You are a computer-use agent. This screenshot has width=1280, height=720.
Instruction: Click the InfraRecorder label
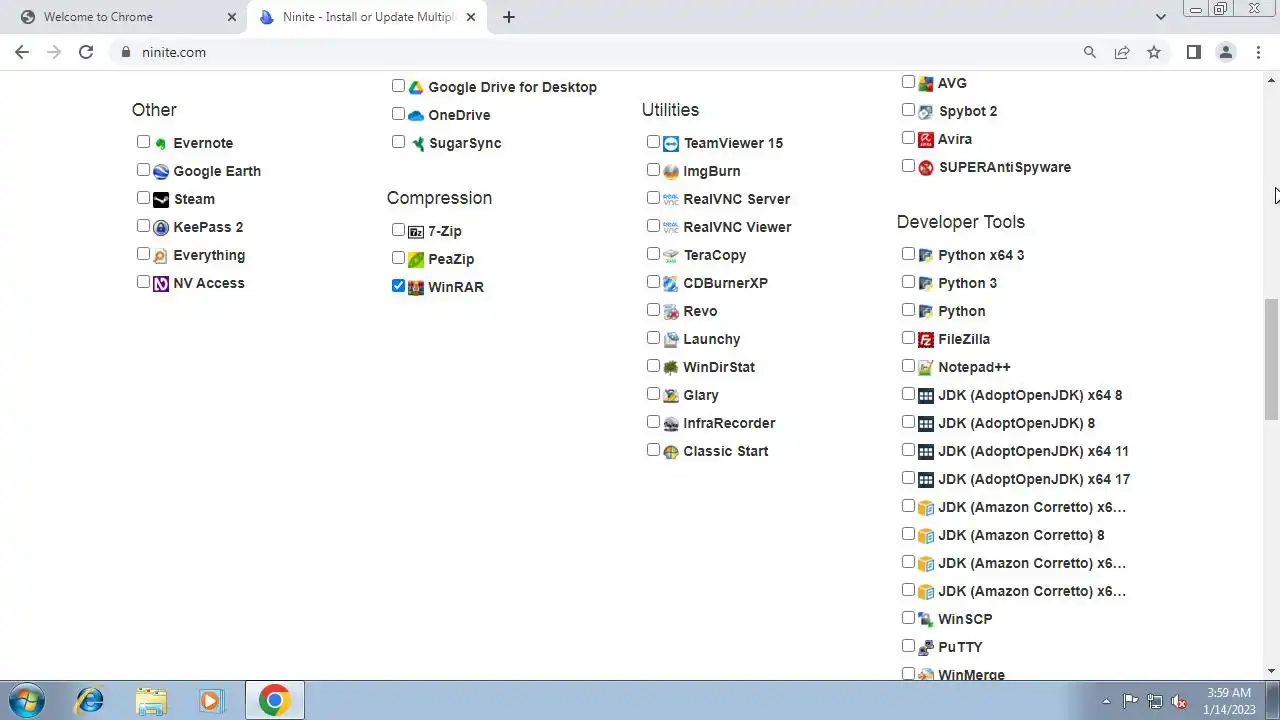[729, 423]
